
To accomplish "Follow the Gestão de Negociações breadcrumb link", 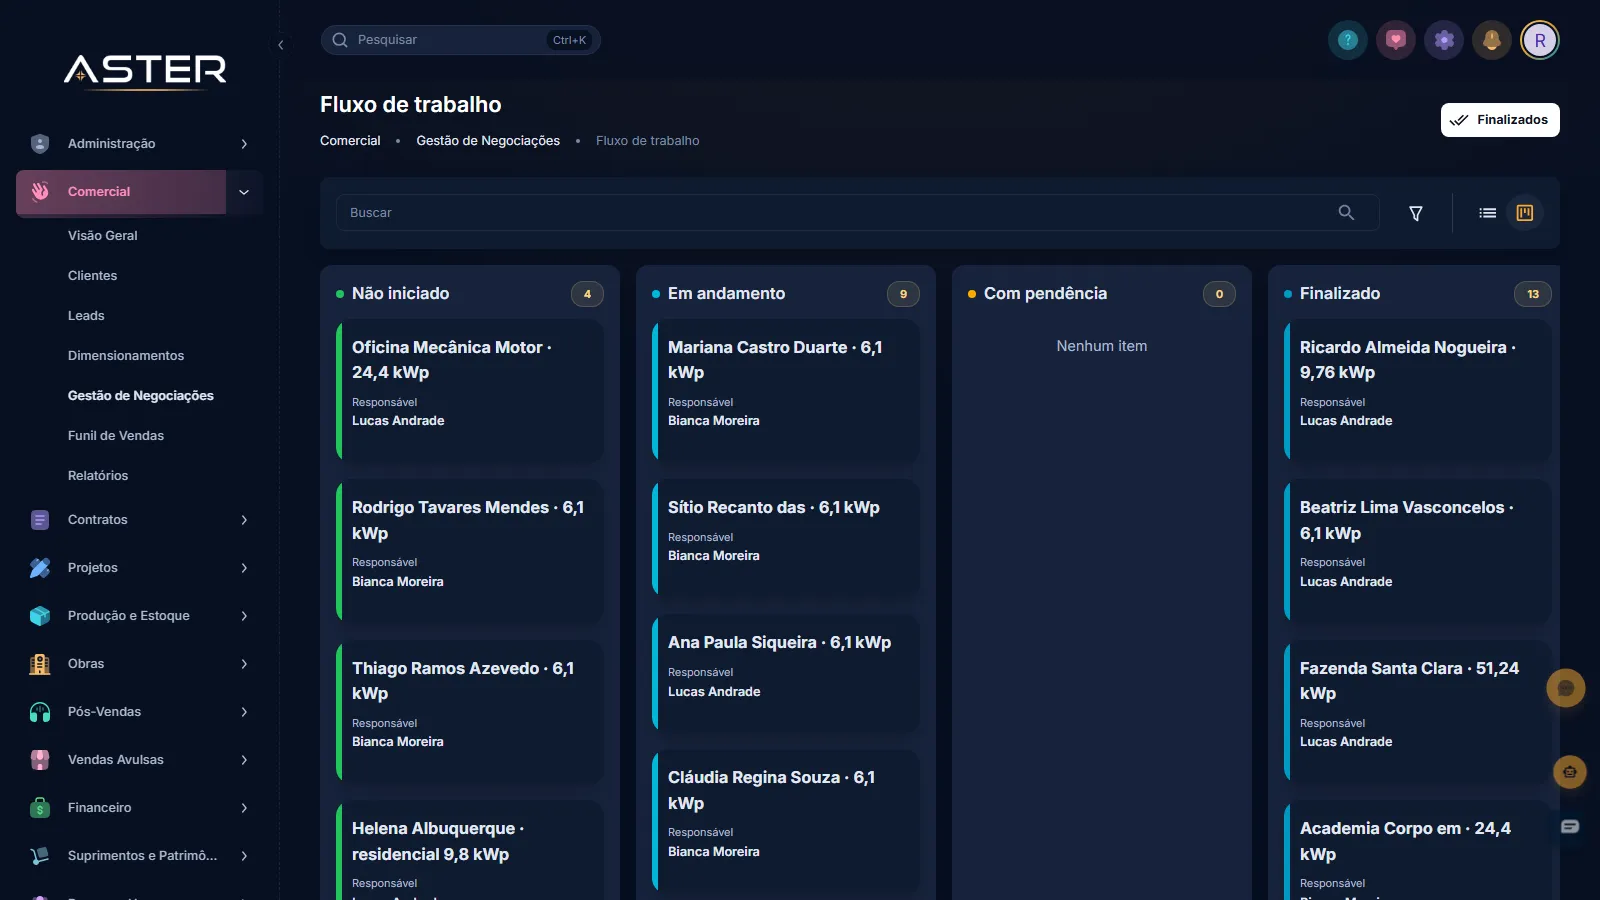I will pos(488,141).
